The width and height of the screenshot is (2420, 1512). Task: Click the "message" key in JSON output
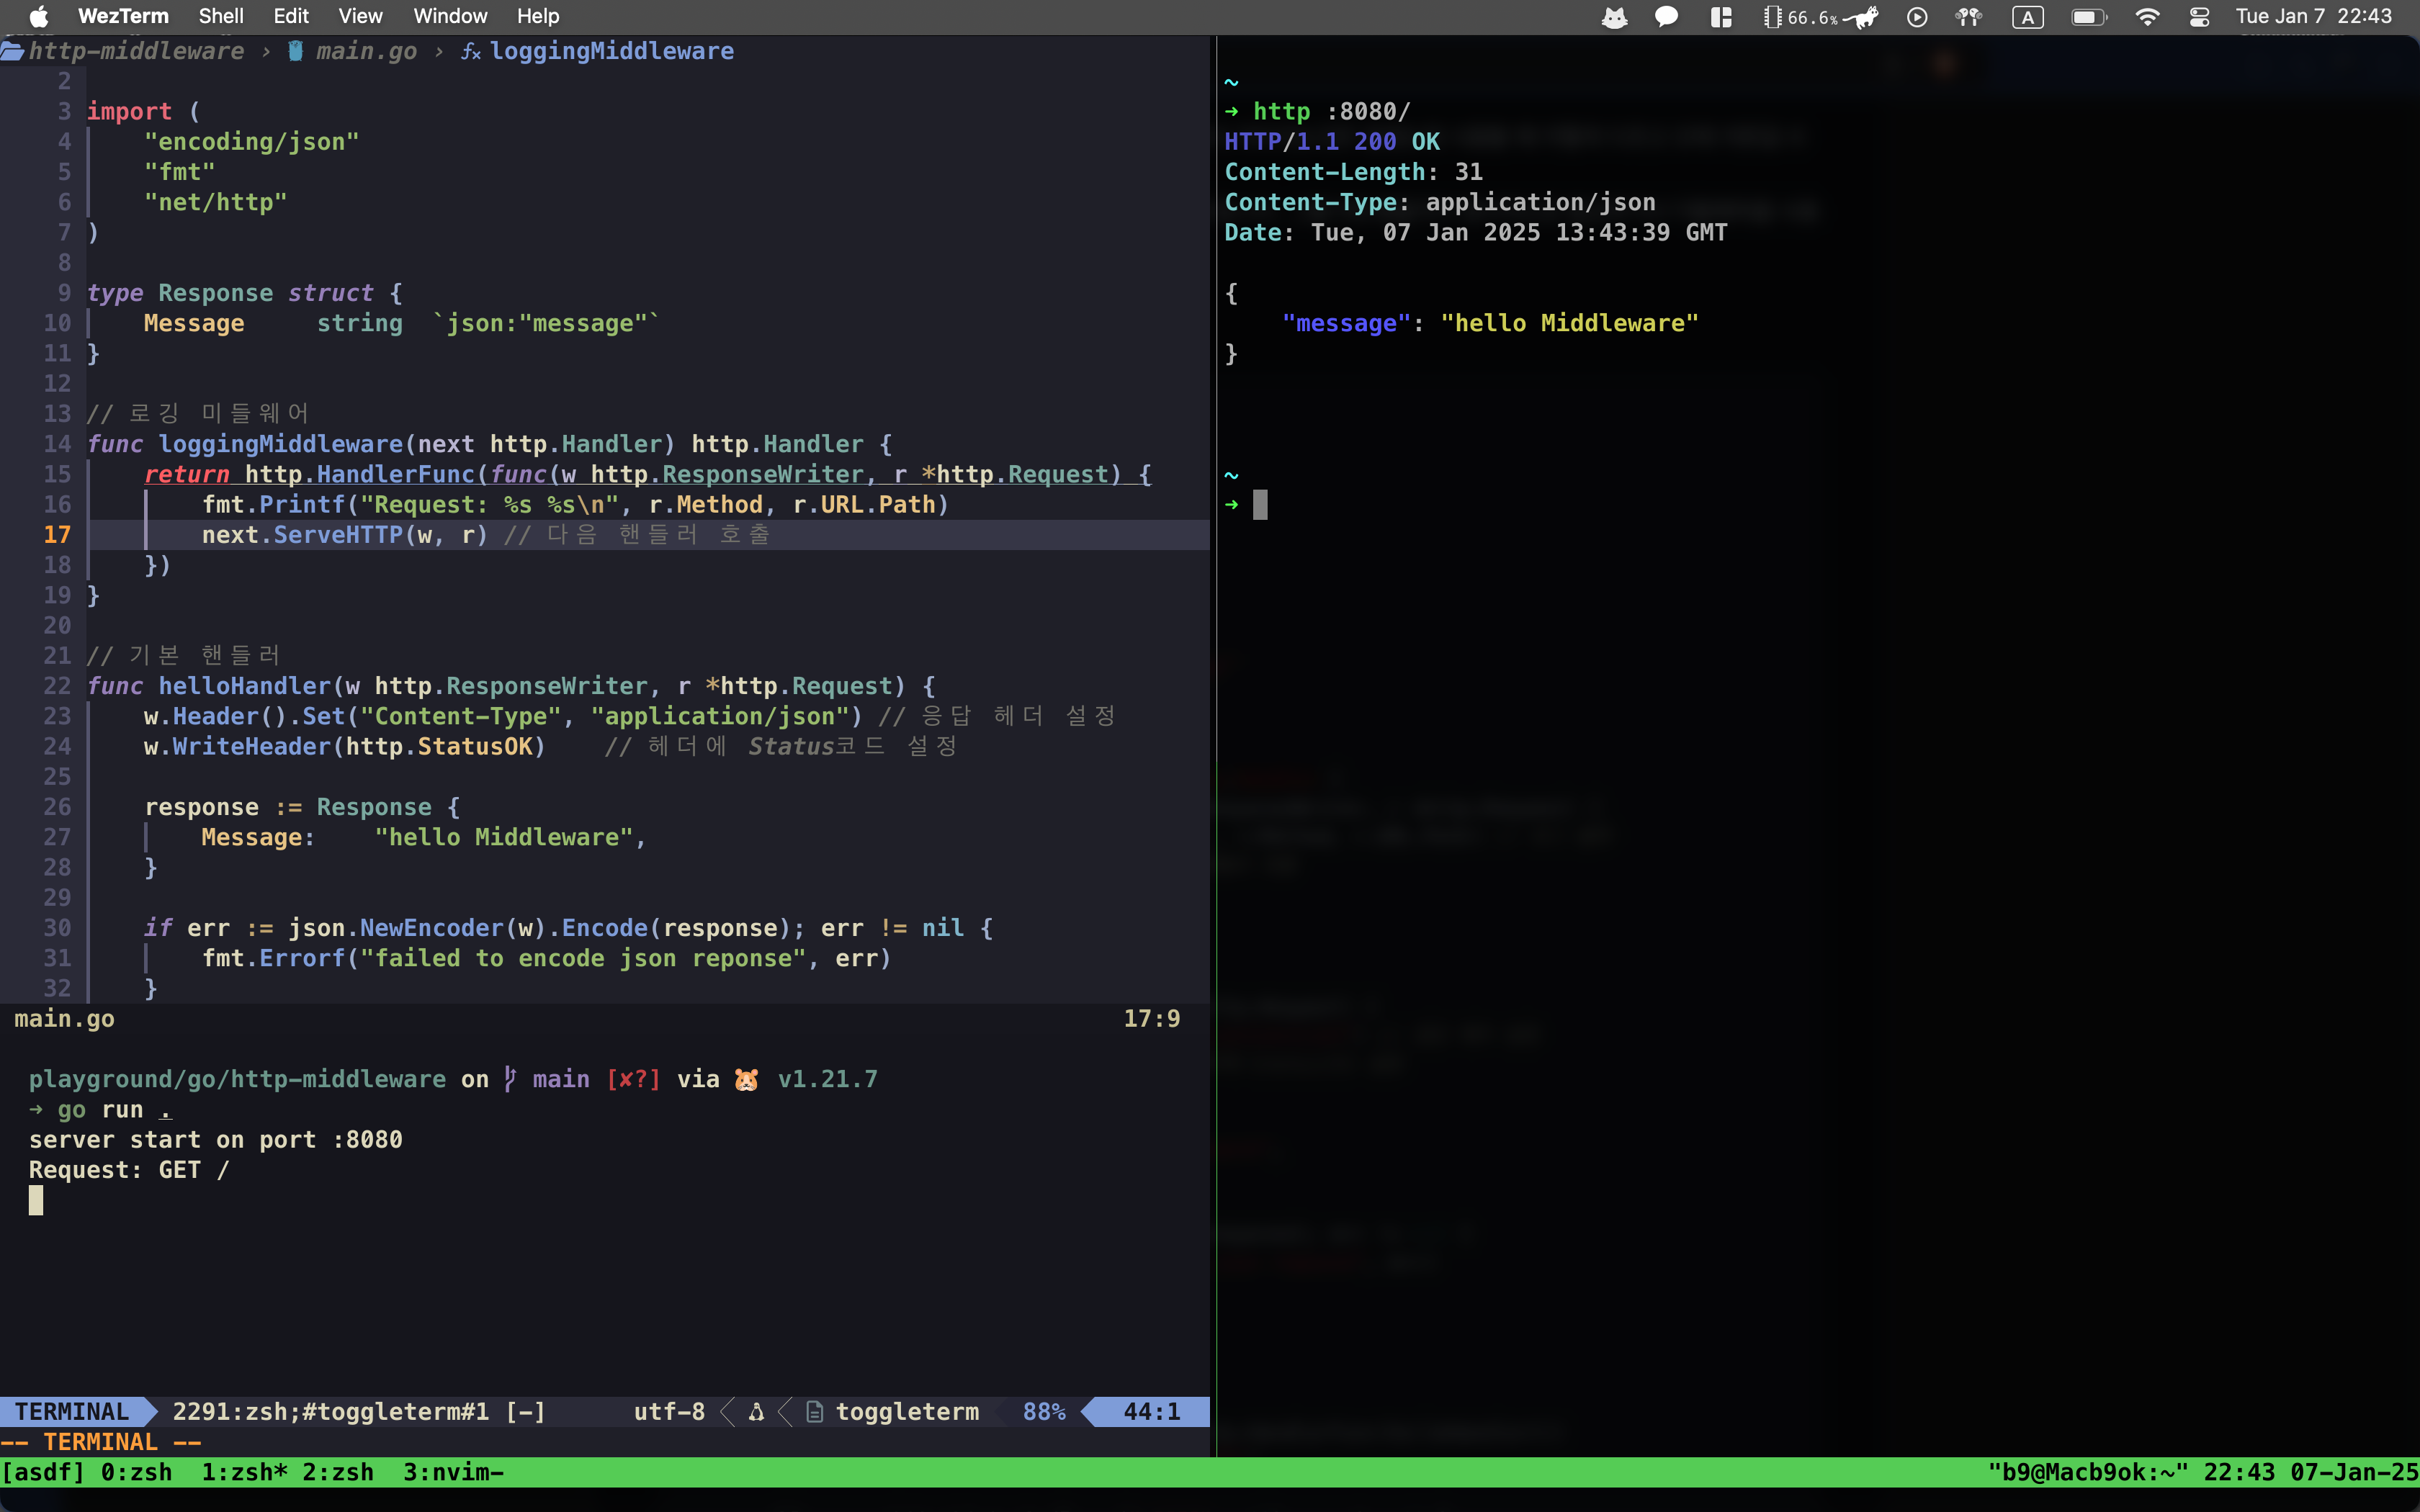(x=1346, y=323)
